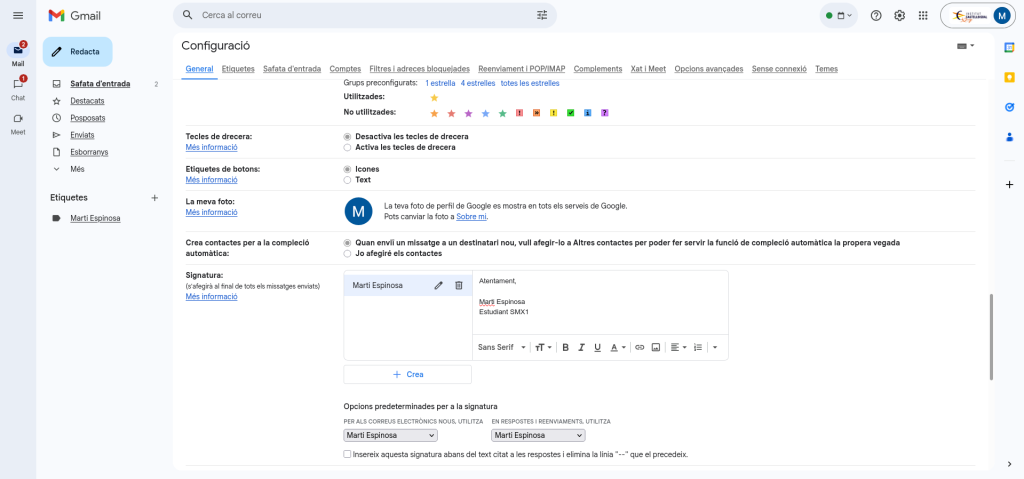
Task: Click the Redacta compose button
Action: [77, 51]
